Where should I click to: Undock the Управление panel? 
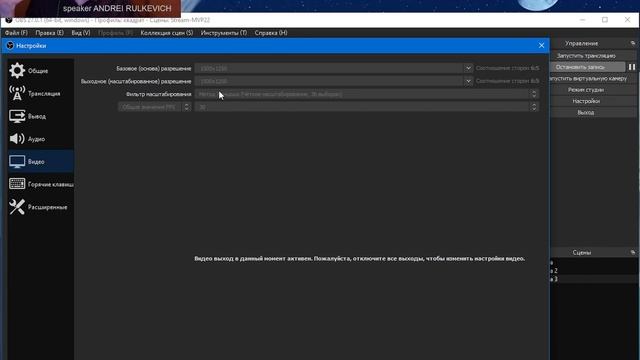[633, 43]
